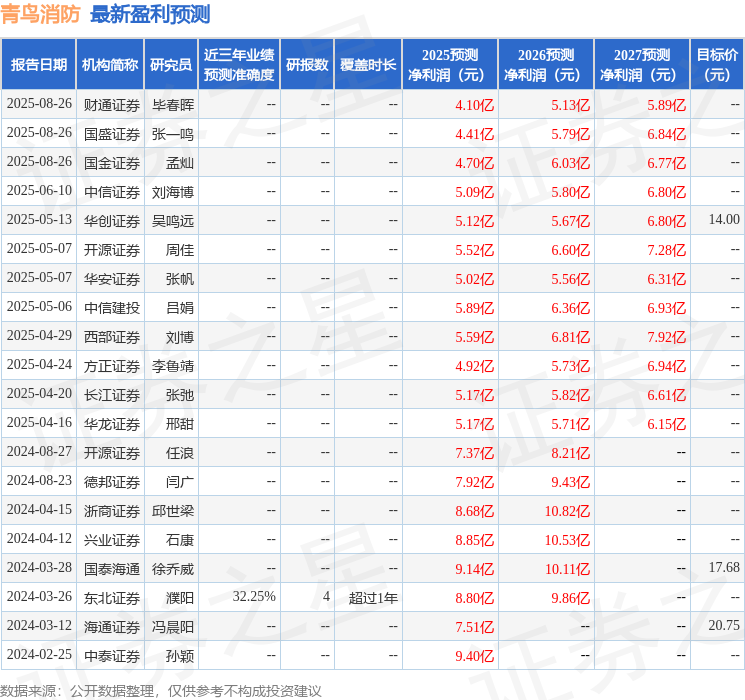Click 6.84亿 in 国盛证券 row
This screenshot has height=700, width=745.
pyautogui.click(x=666, y=134)
